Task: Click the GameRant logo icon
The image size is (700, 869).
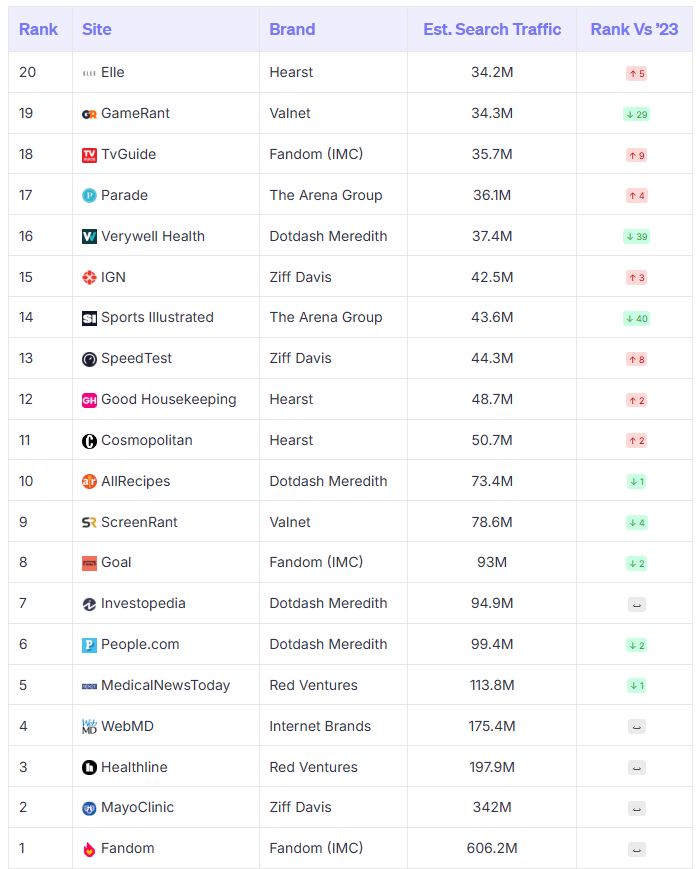Action: tap(90, 114)
